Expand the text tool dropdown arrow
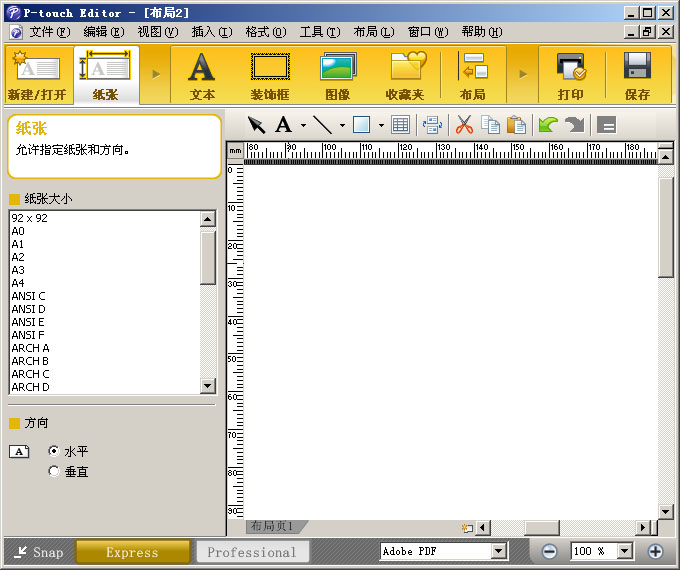 [303, 126]
